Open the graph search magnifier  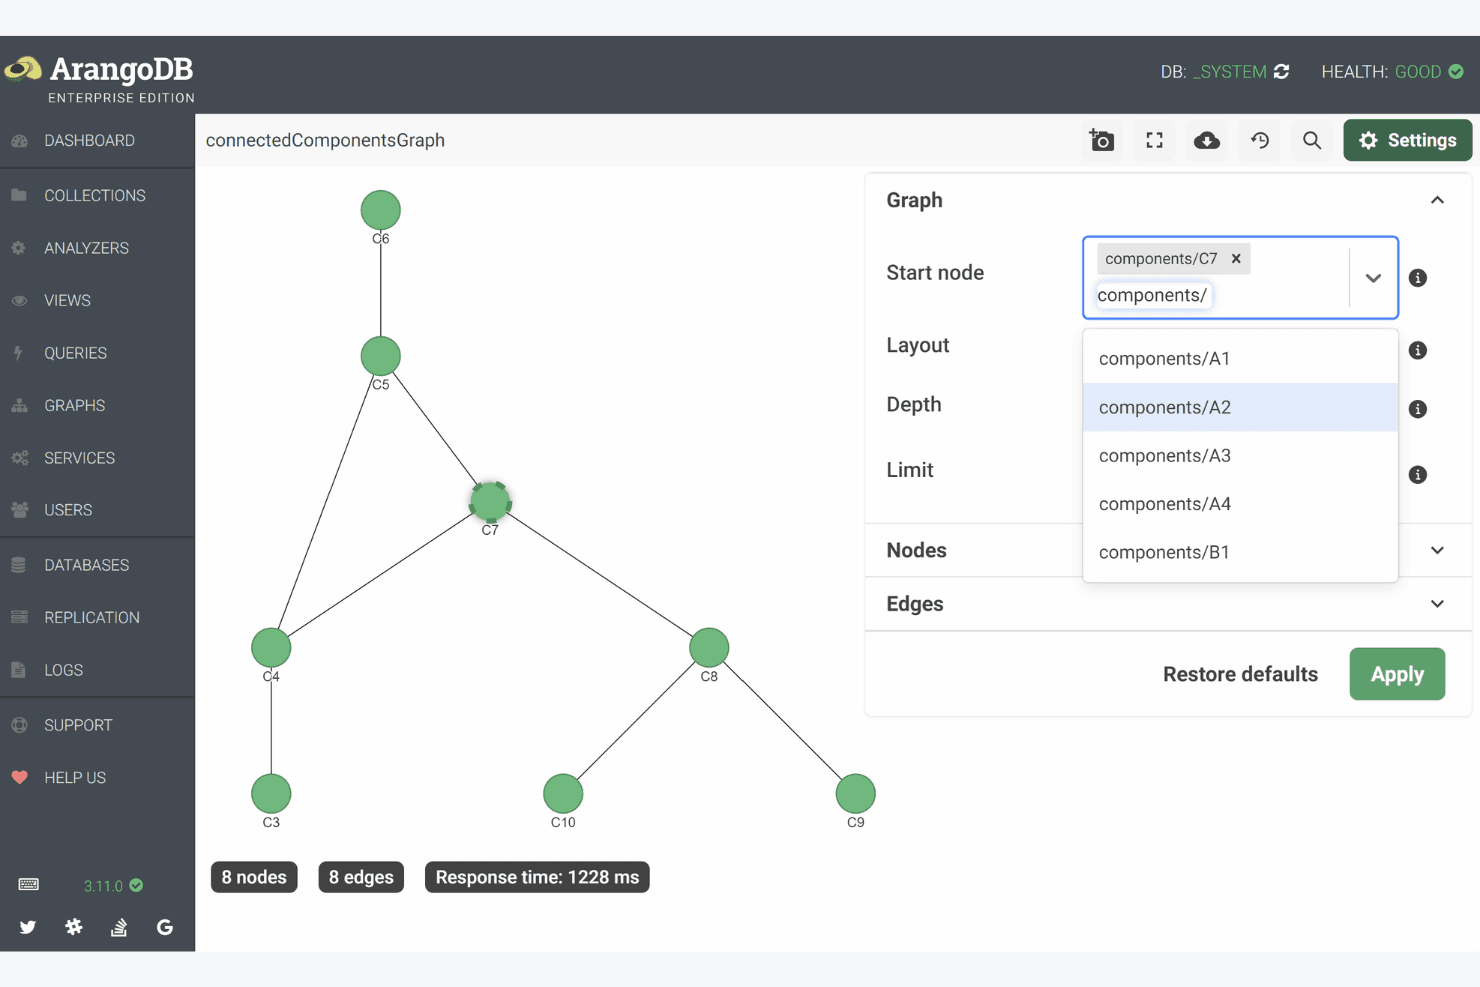click(x=1312, y=140)
